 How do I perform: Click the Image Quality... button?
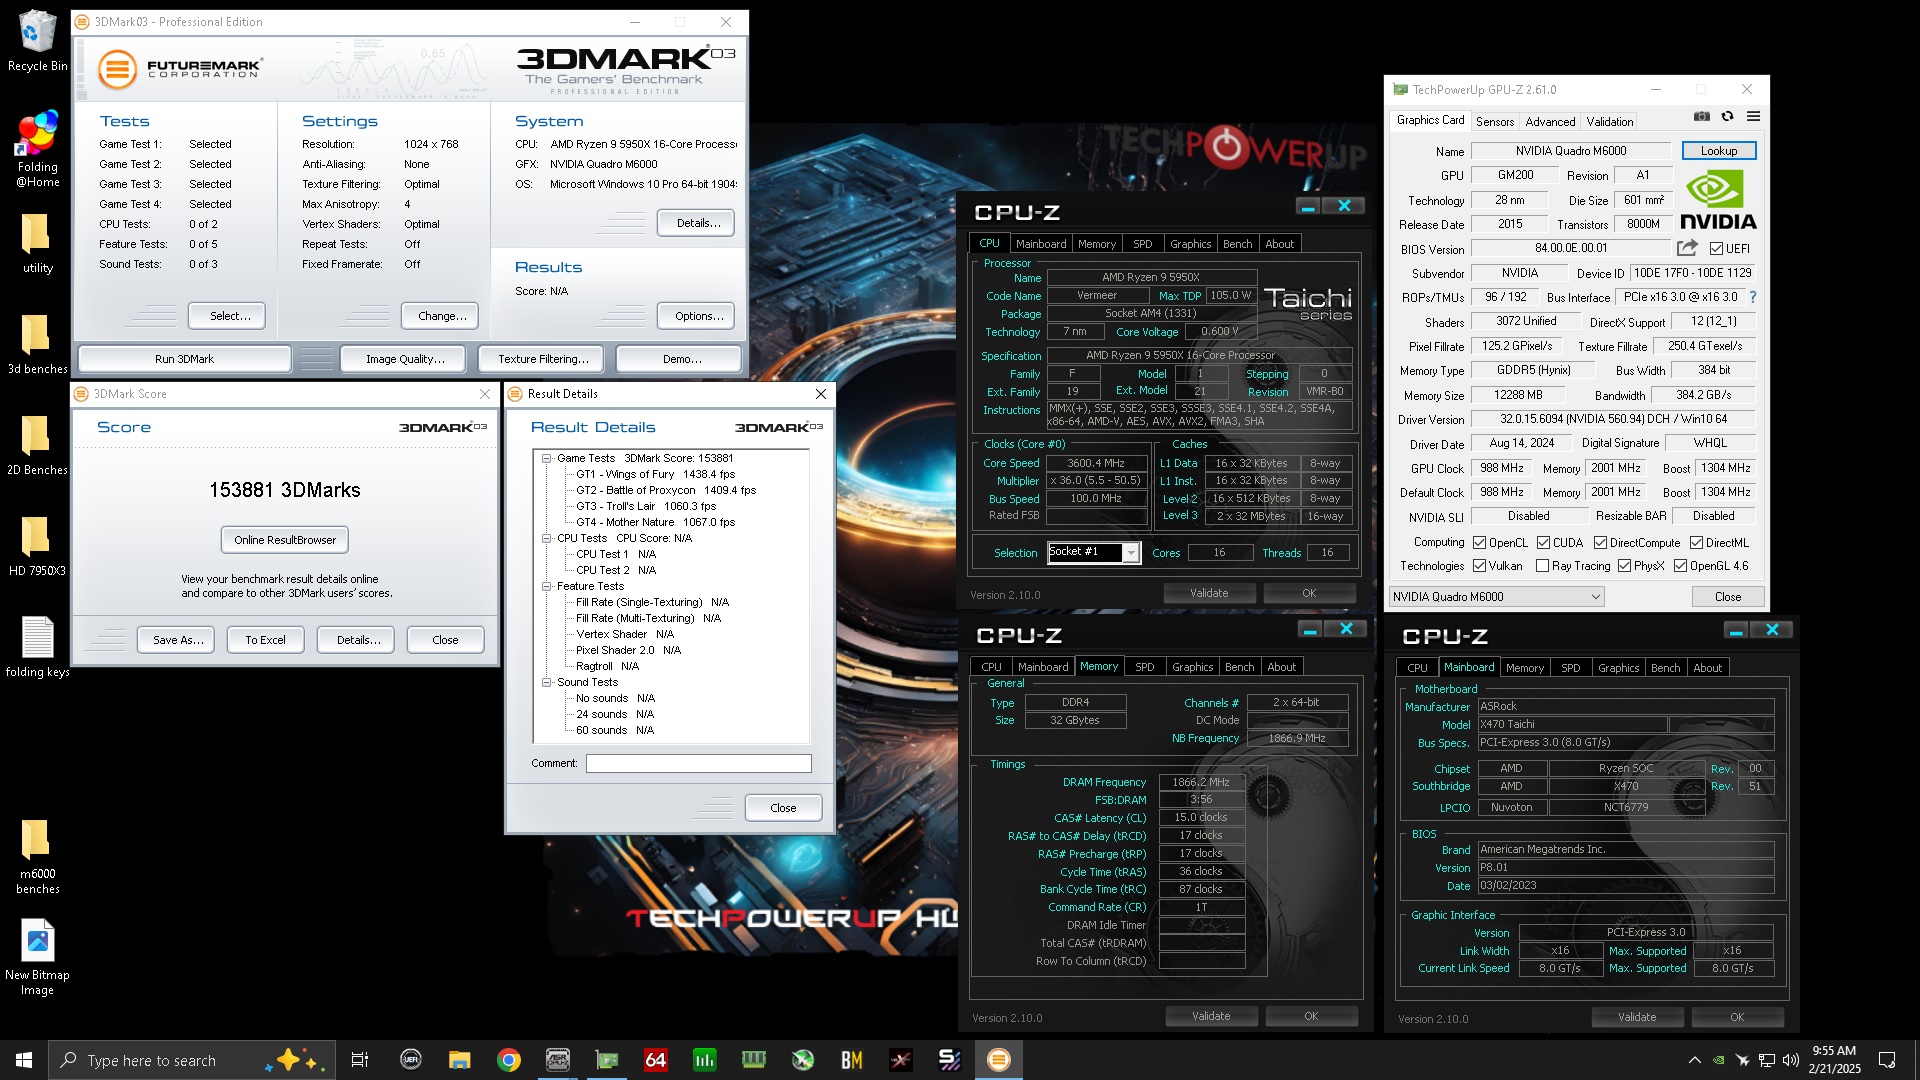[405, 359]
